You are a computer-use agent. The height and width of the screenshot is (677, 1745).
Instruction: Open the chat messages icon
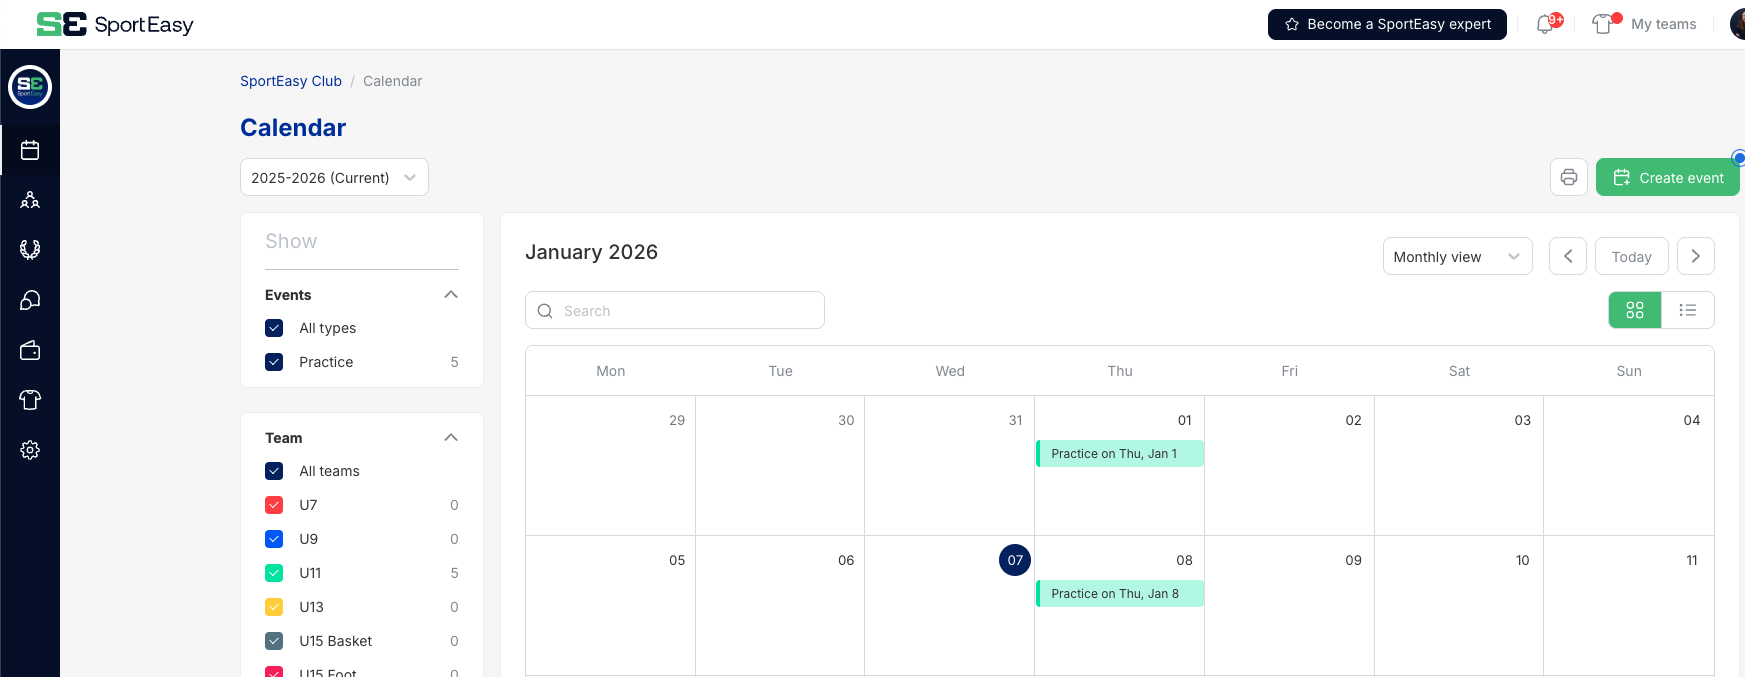30,300
